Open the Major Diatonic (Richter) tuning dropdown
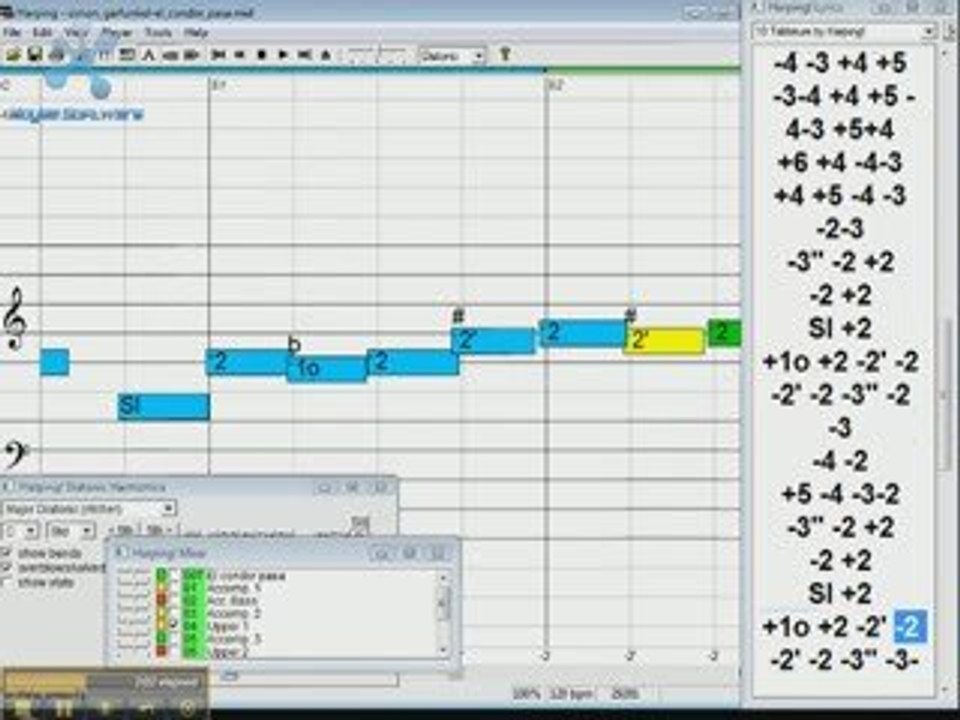Image resolution: width=960 pixels, height=720 pixels. (x=89, y=509)
